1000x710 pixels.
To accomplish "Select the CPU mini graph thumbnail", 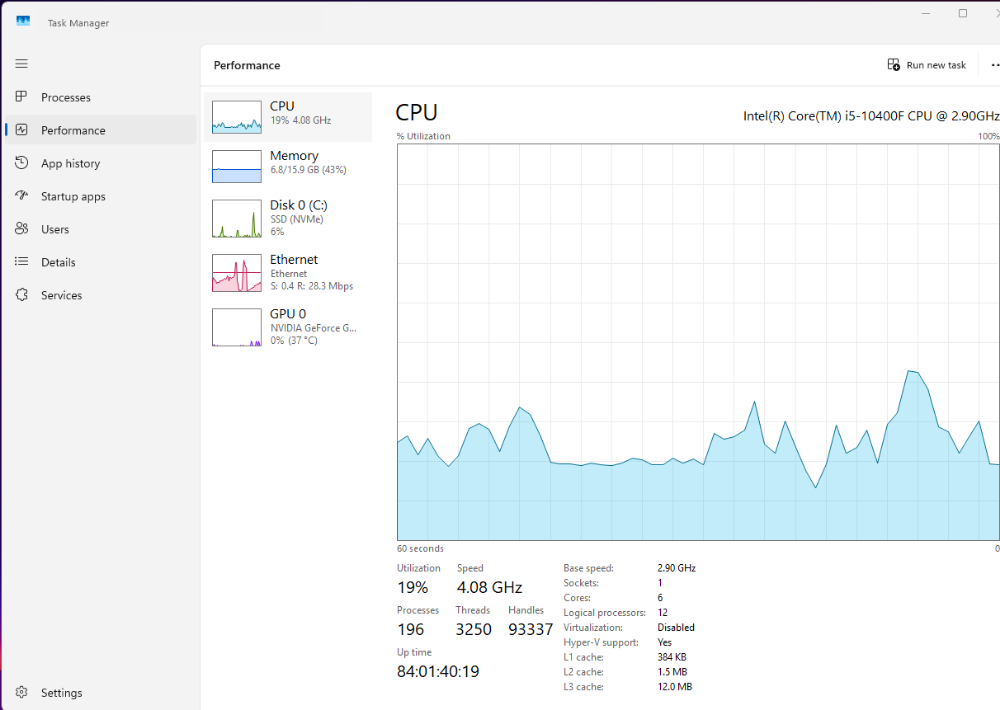I will [237, 117].
